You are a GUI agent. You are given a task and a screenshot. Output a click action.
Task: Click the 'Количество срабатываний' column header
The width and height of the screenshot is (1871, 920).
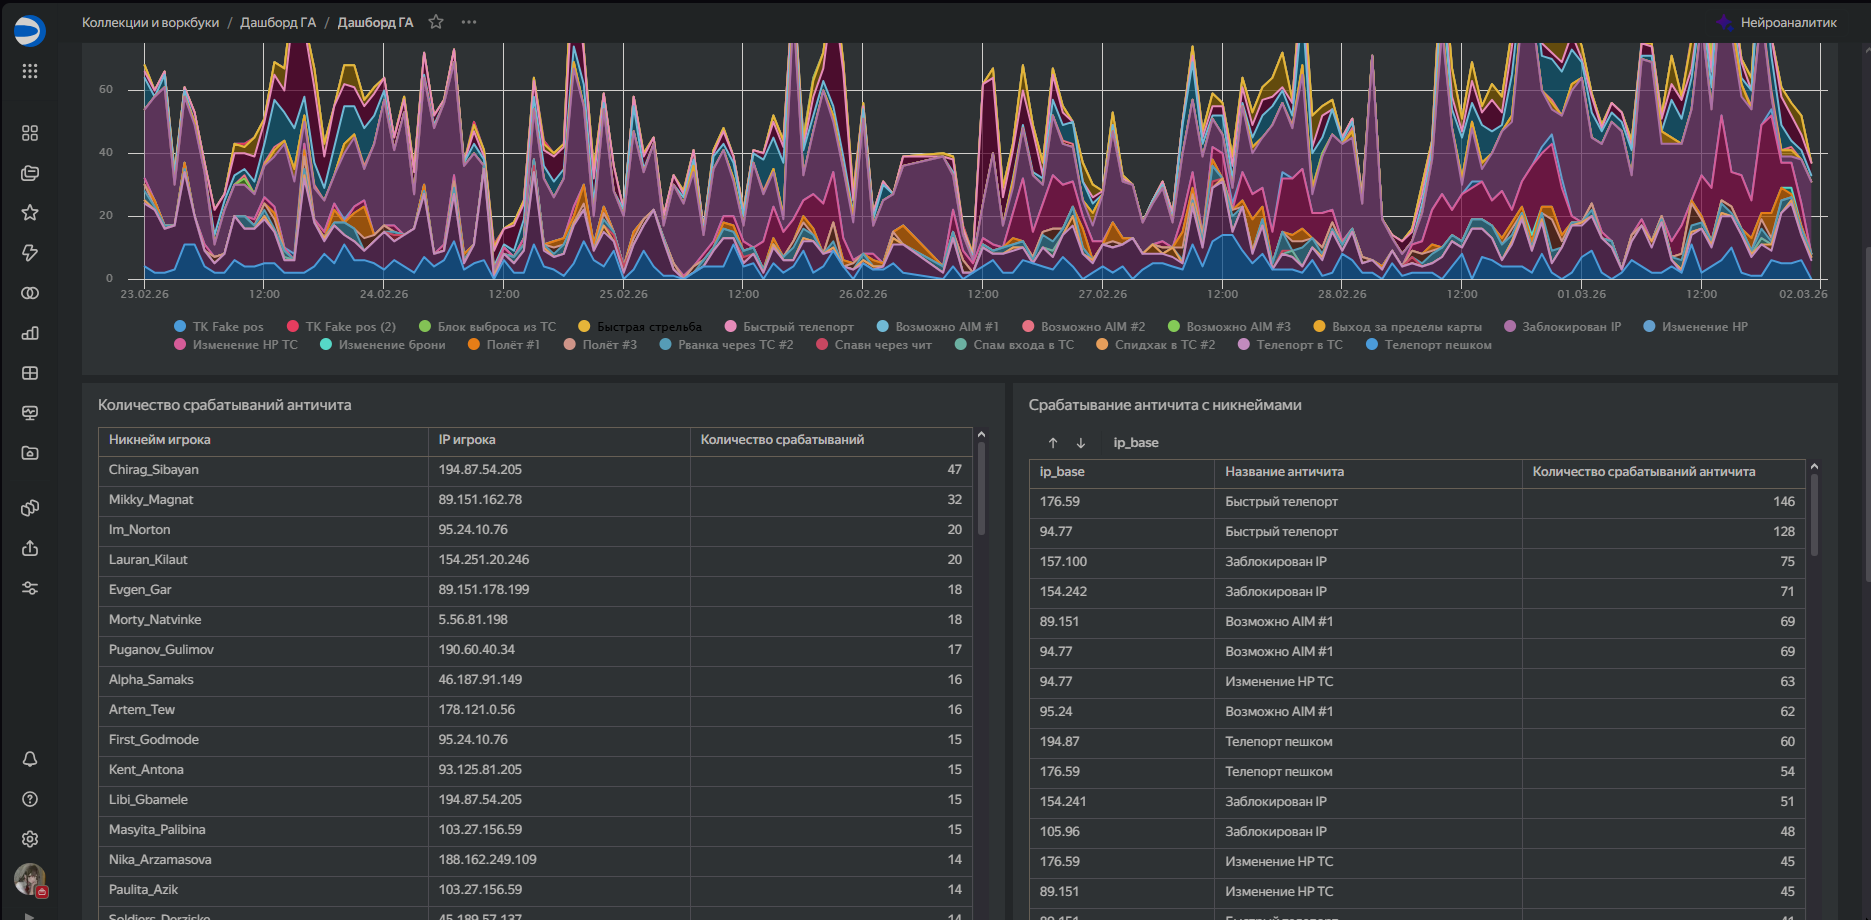click(782, 440)
